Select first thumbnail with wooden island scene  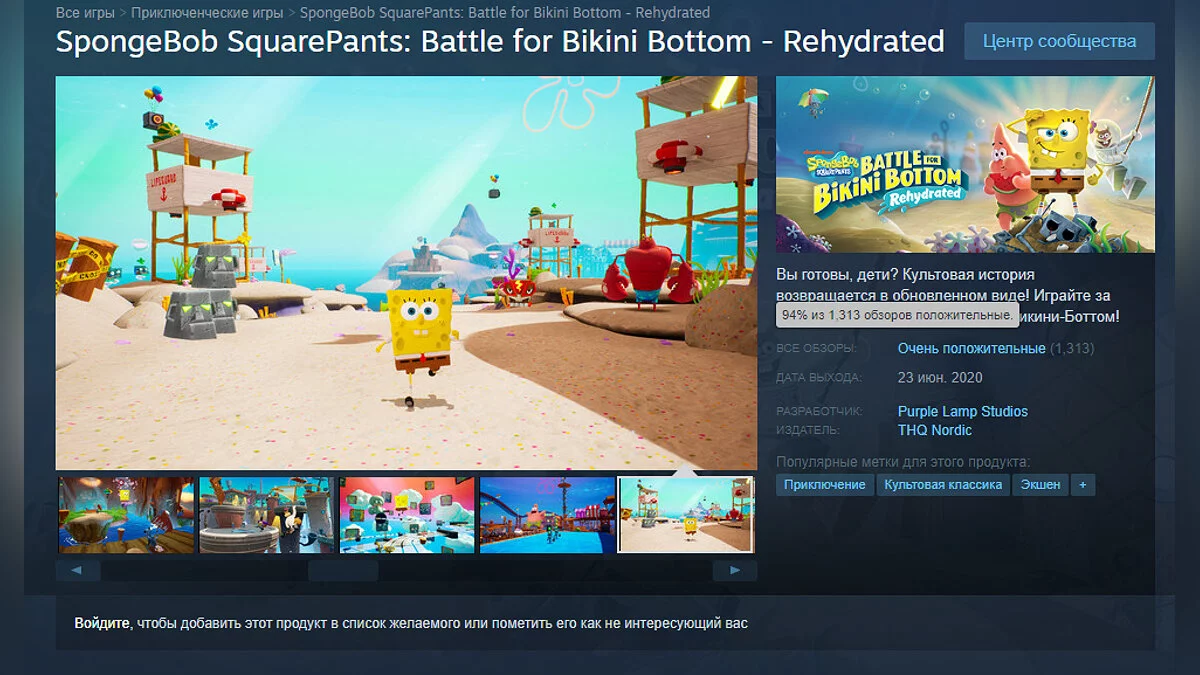pos(126,515)
